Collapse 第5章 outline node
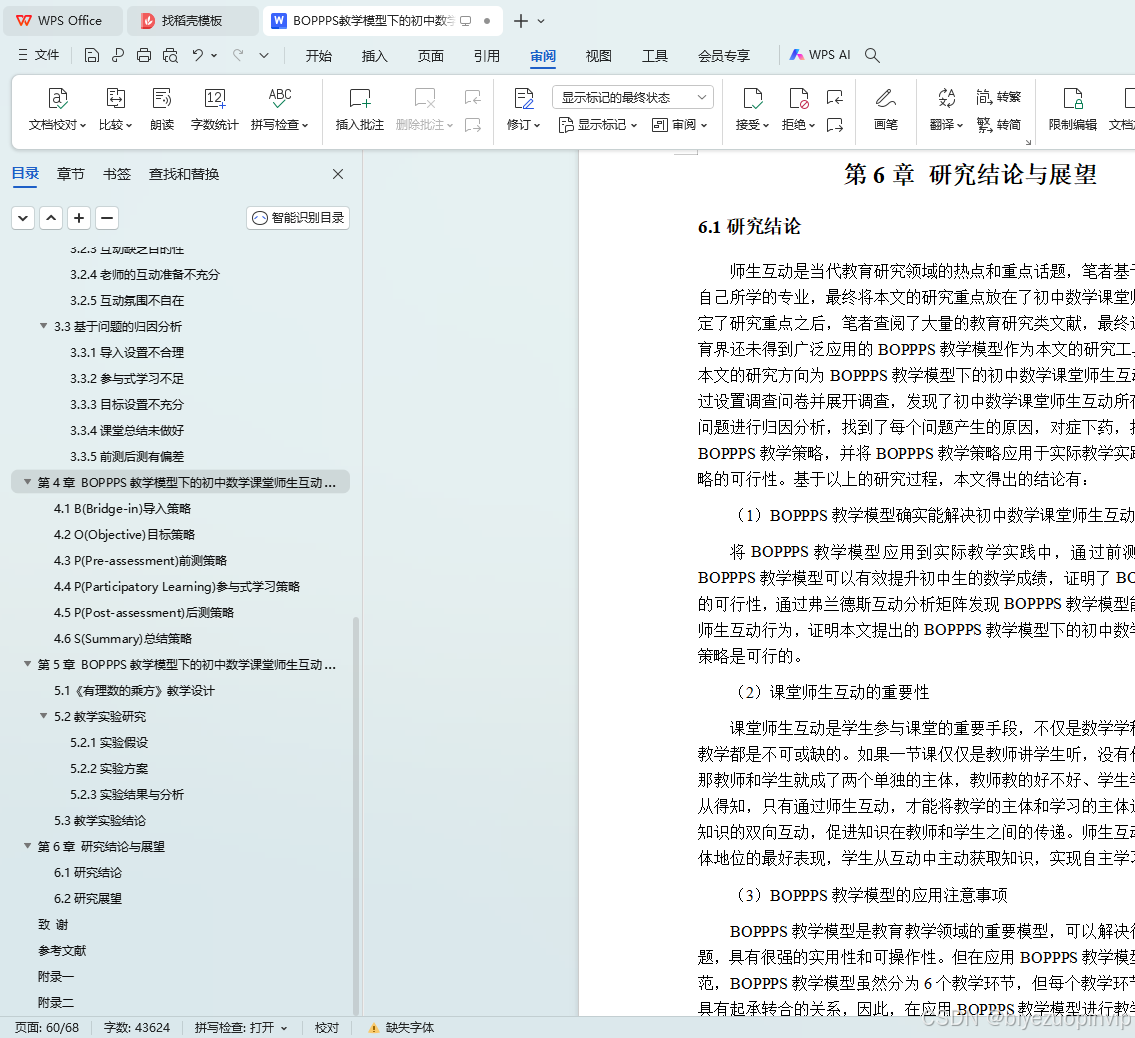The height and width of the screenshot is (1038, 1135). pyautogui.click(x=28, y=664)
